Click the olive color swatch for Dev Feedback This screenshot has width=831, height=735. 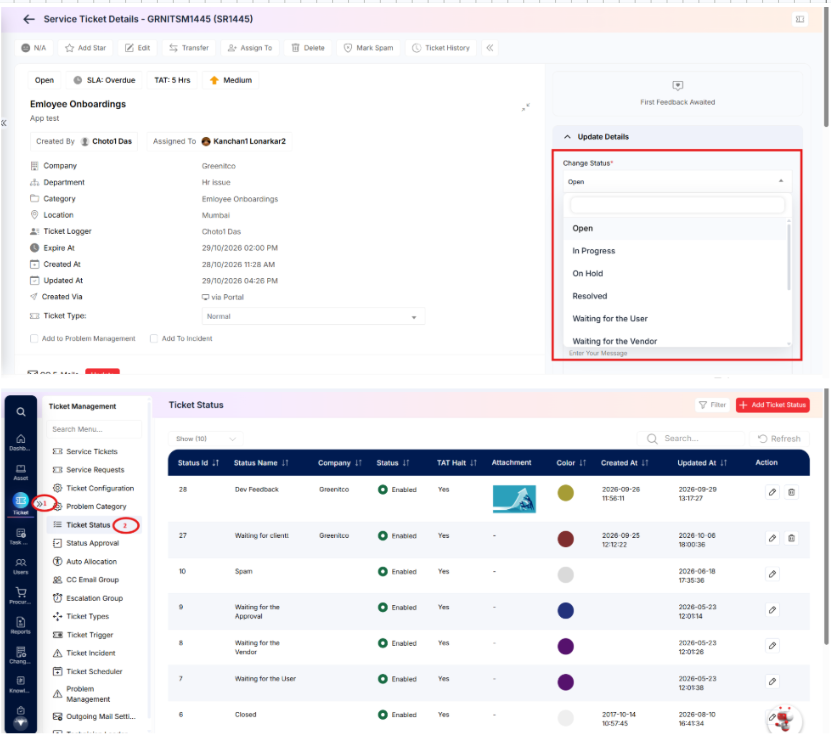point(565,493)
